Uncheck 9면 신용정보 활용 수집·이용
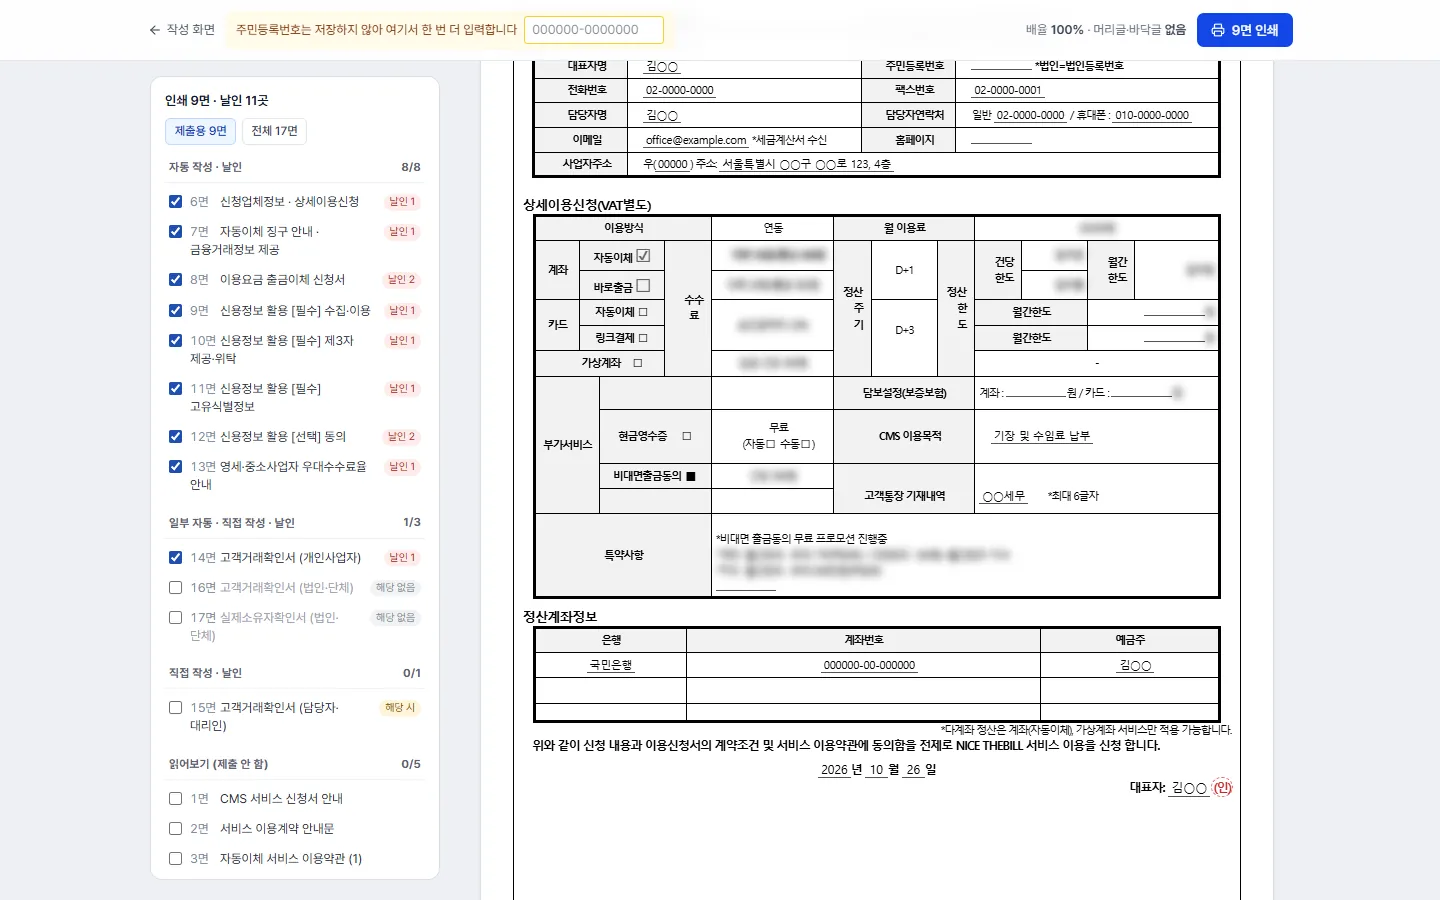 [175, 311]
